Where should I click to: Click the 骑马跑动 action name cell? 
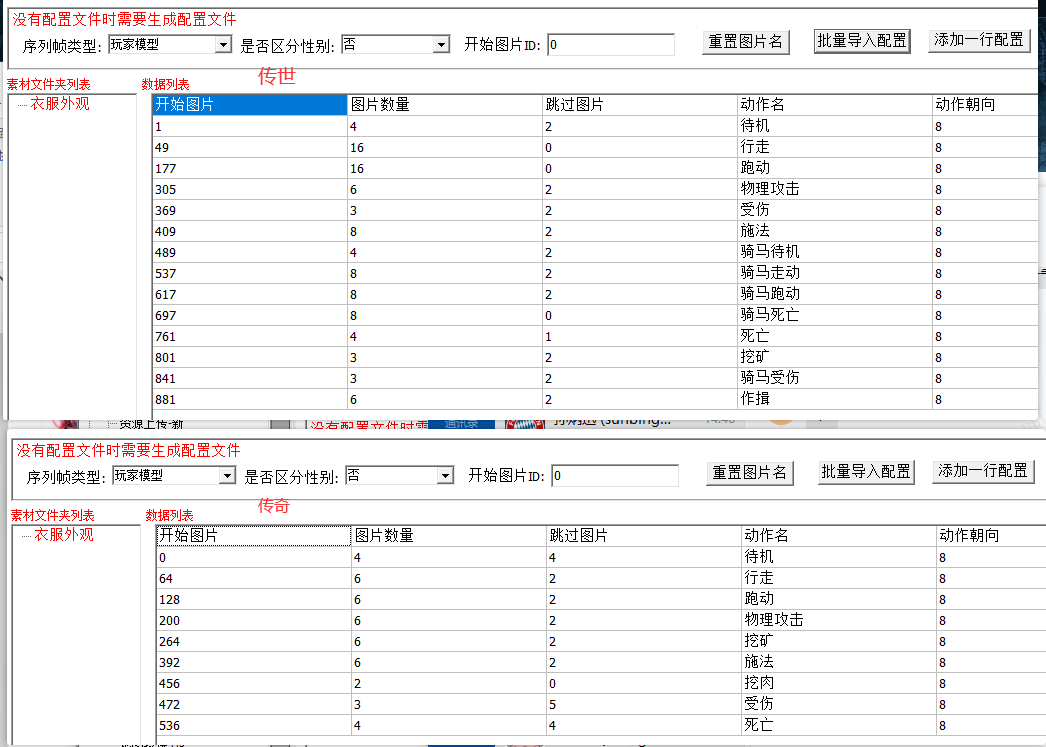click(835, 294)
